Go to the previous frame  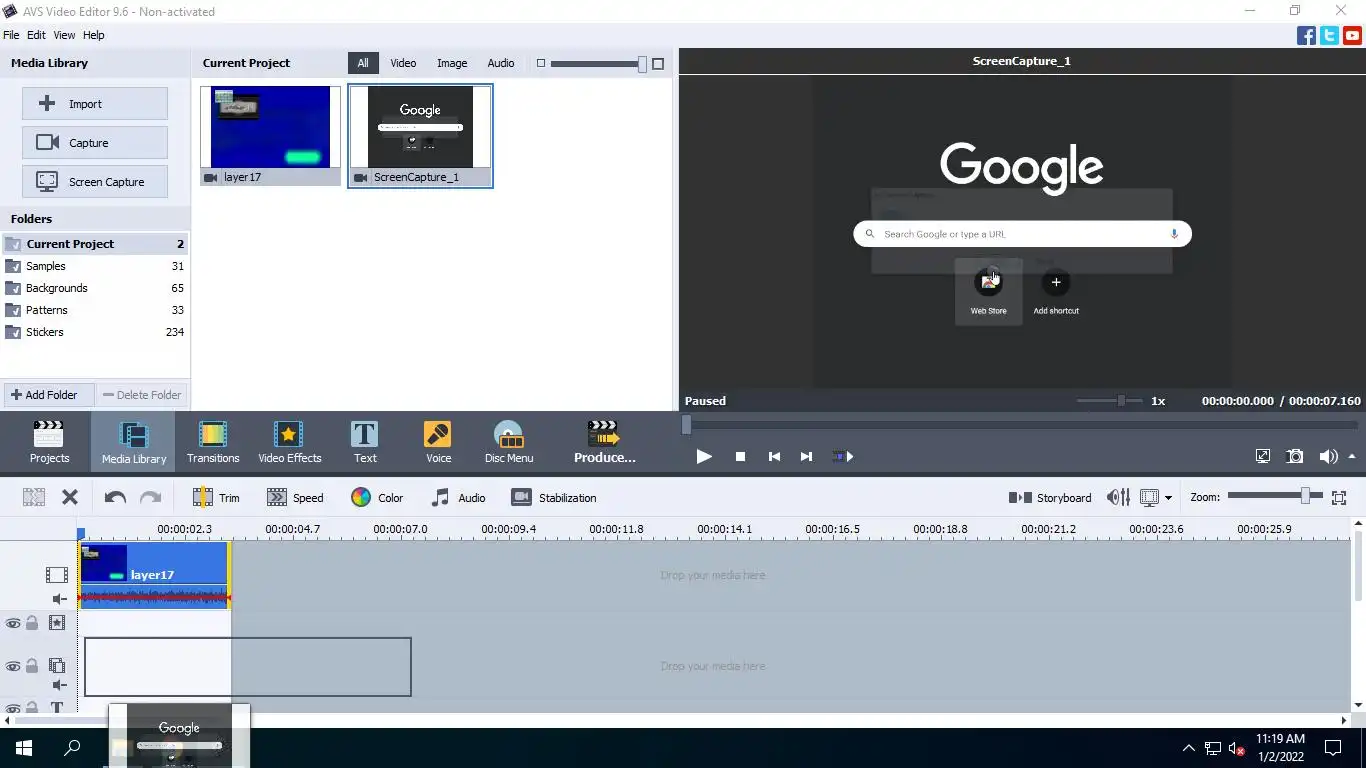[x=774, y=456]
